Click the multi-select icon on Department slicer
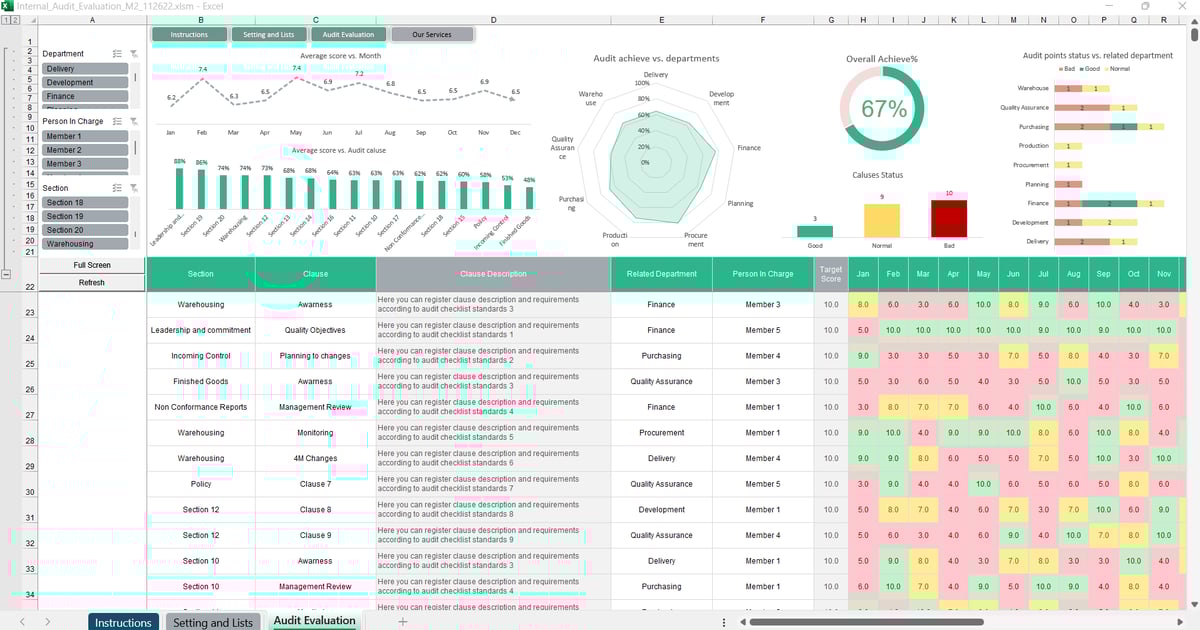Viewport: 1200px width, 630px height. pyautogui.click(x=116, y=54)
